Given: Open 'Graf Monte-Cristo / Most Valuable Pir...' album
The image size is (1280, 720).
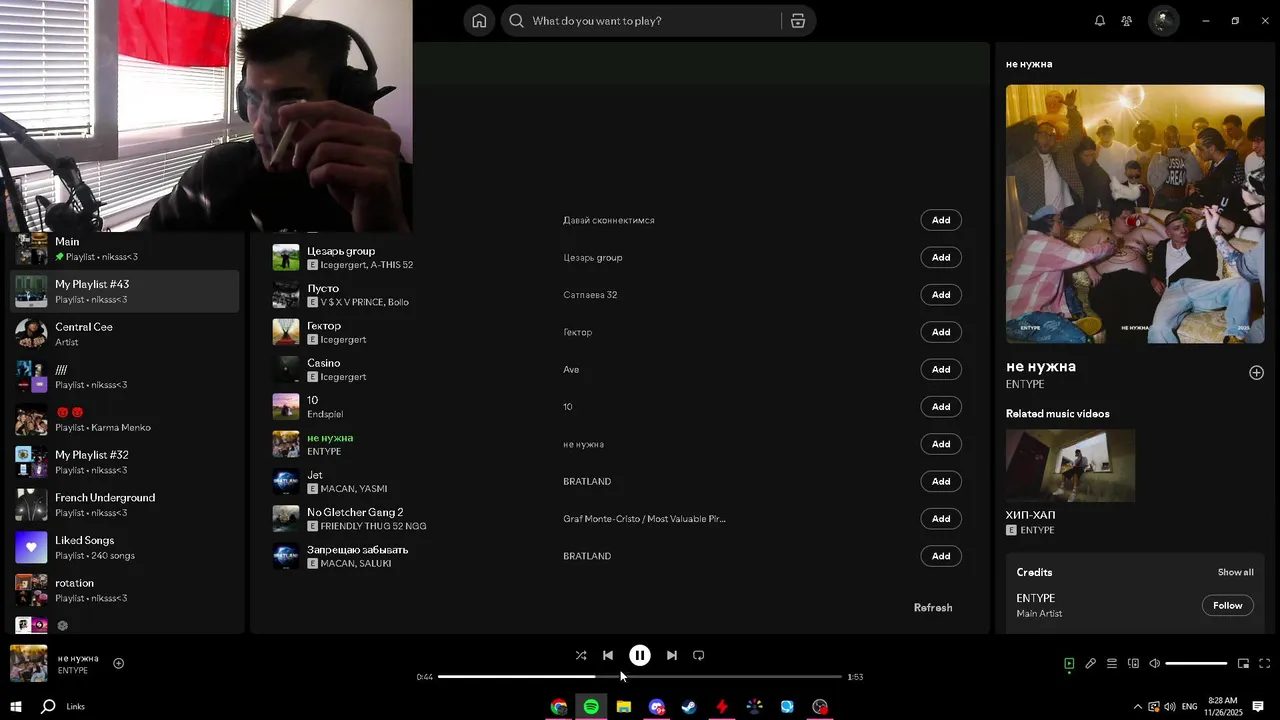Looking at the screenshot, I should click(644, 519).
